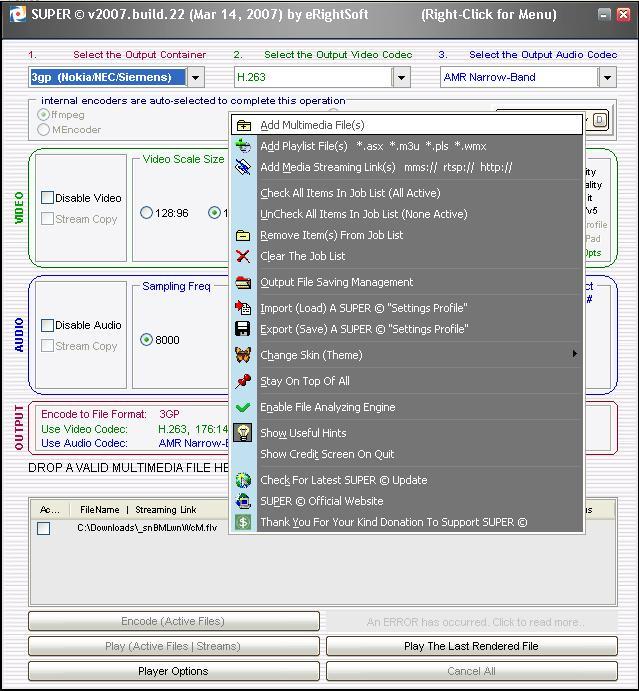This screenshot has width=639, height=691.
Task: Choose Show Useful Hints entry
Action: coord(407,433)
